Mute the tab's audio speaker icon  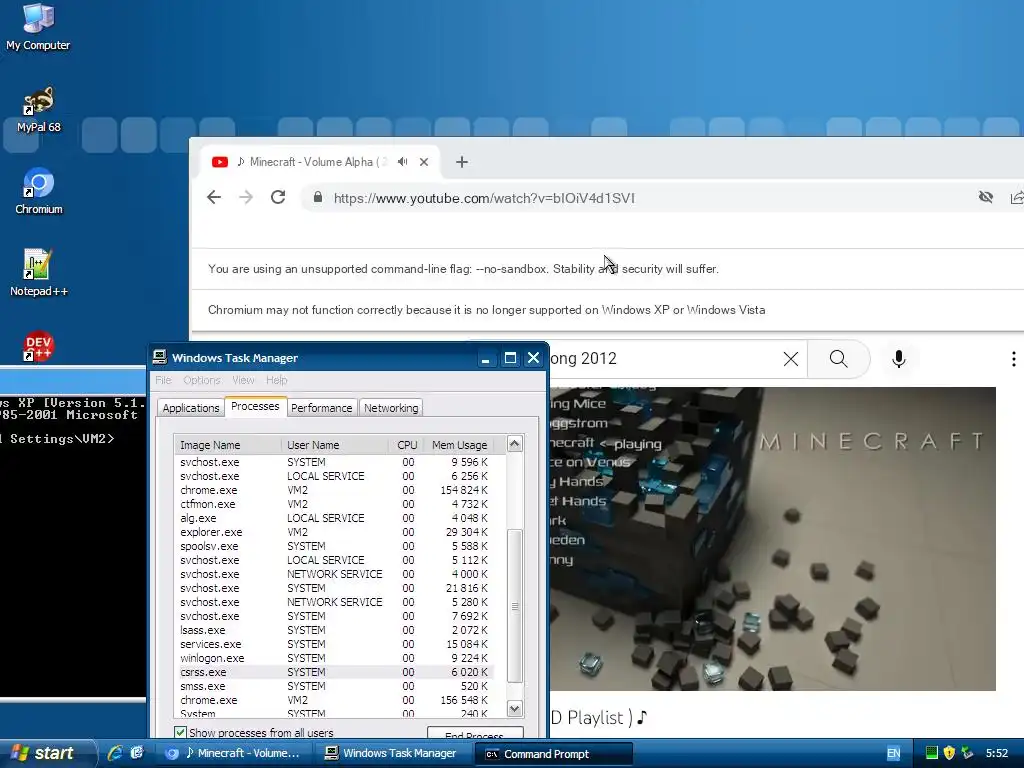coord(403,161)
